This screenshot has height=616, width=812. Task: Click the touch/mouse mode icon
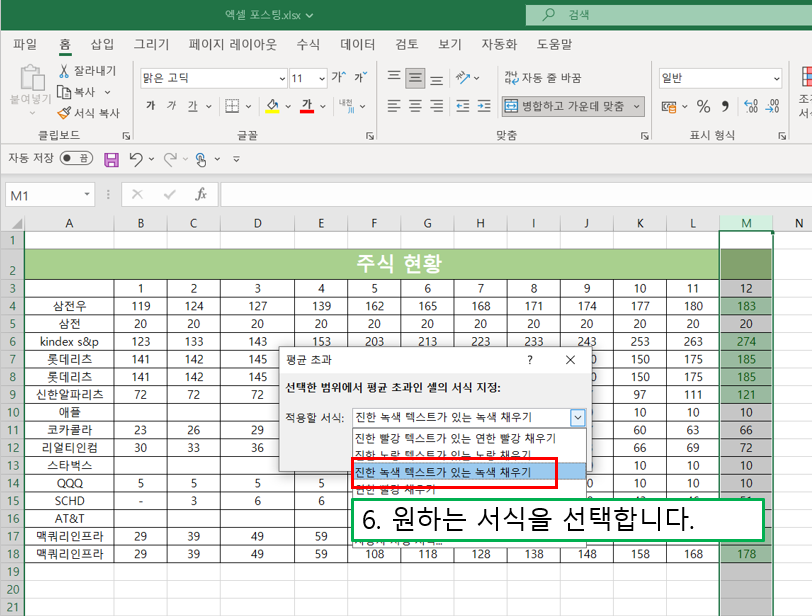click(201, 159)
